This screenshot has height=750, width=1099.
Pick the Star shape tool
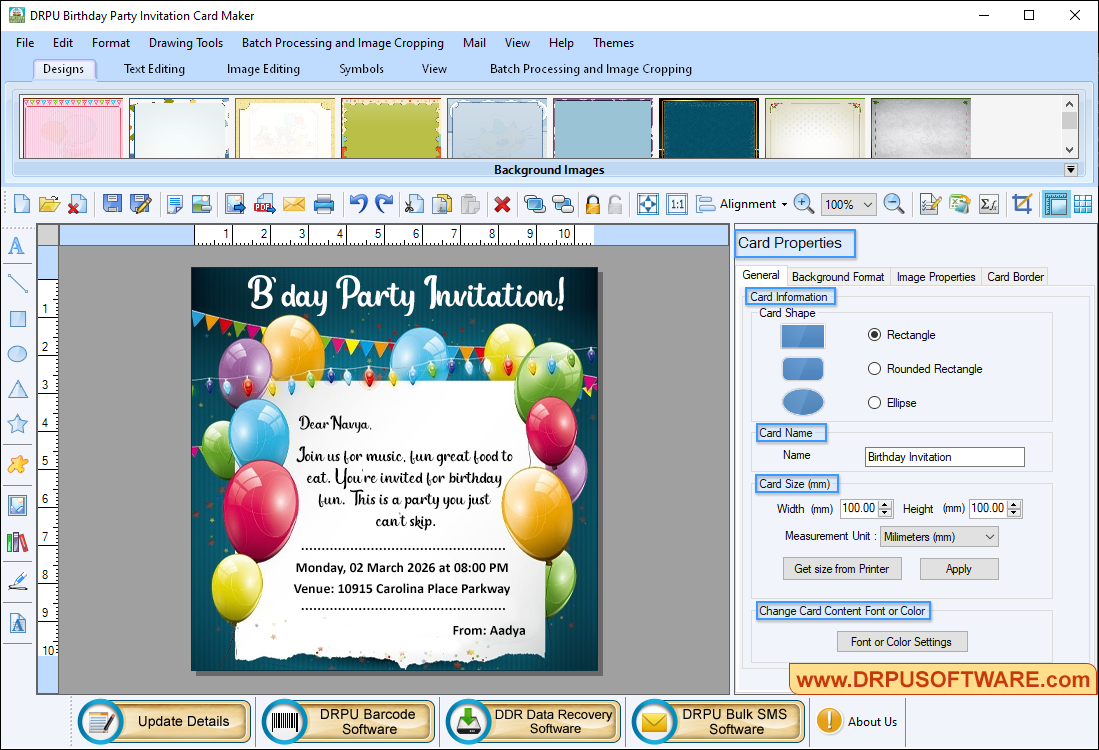click(x=16, y=423)
